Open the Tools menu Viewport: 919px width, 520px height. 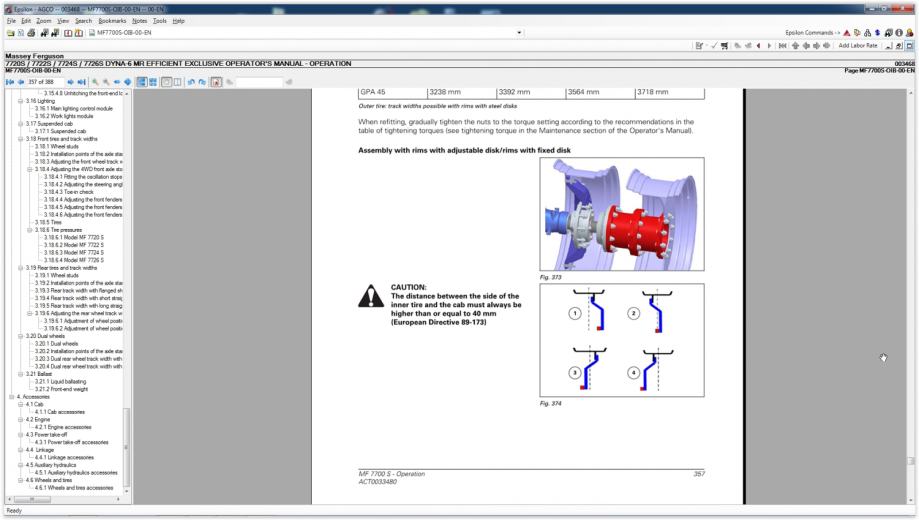160,21
